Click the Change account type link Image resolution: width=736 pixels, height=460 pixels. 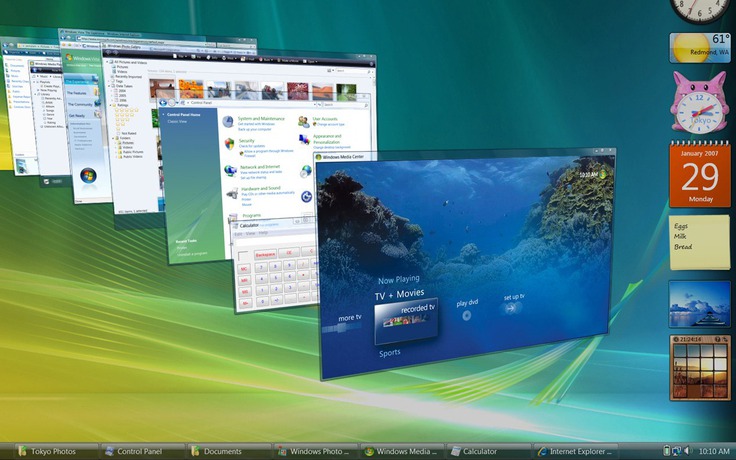[x=330, y=124]
